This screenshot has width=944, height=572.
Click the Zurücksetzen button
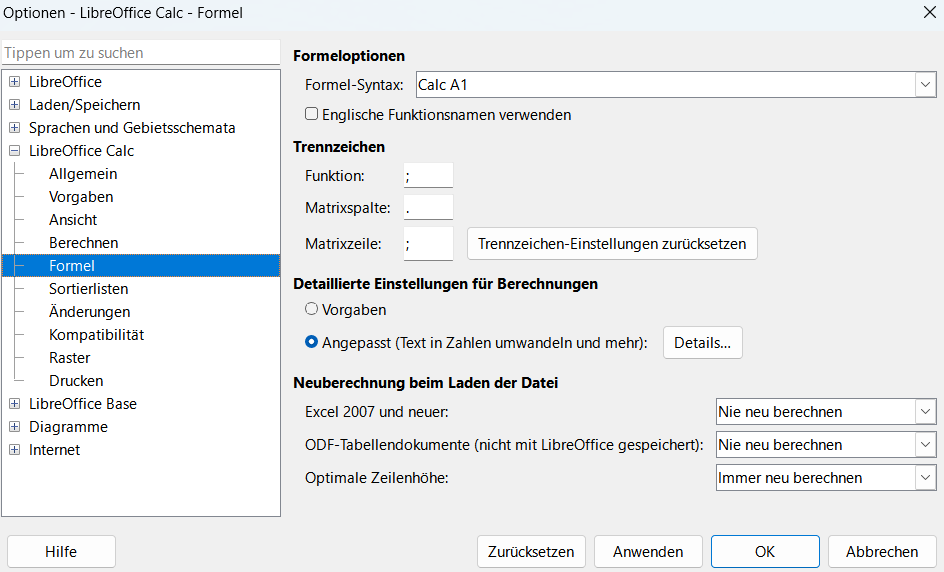point(531,552)
